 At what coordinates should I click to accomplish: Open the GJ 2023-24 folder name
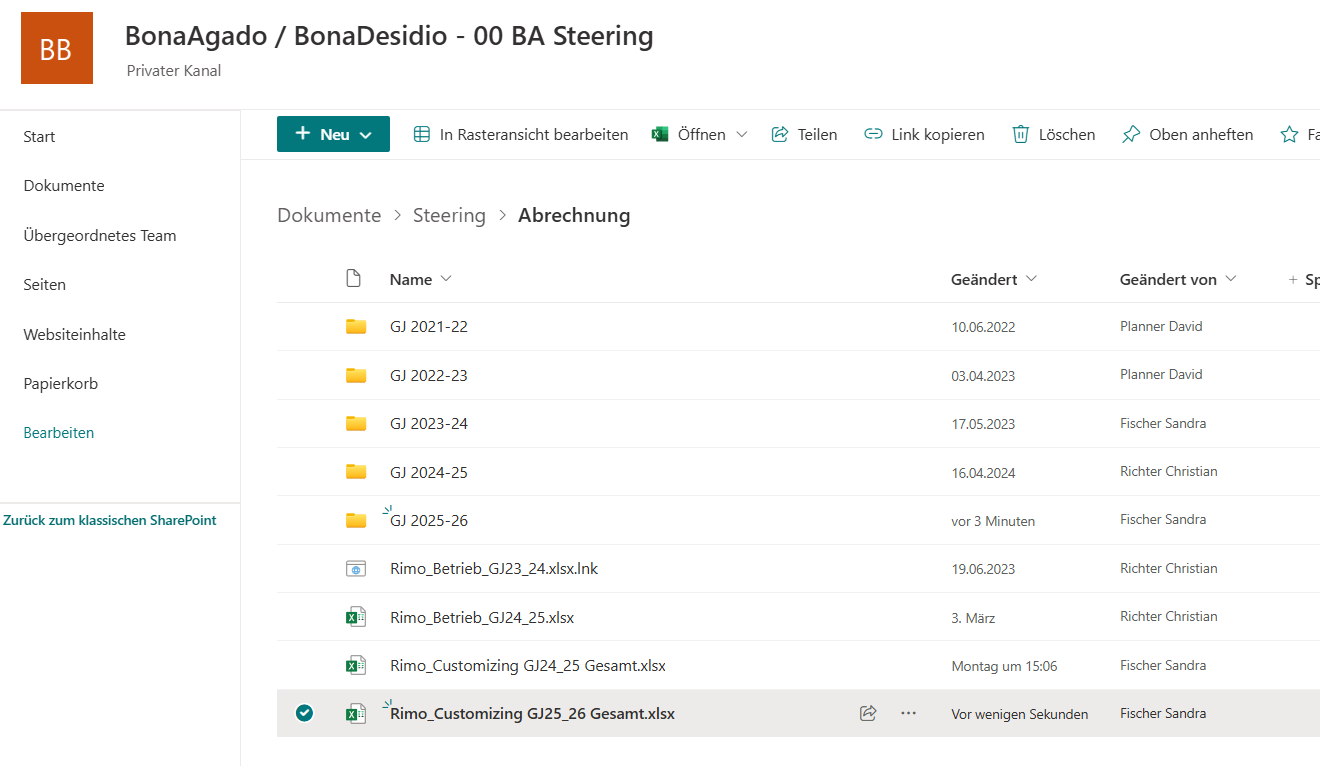pos(429,423)
